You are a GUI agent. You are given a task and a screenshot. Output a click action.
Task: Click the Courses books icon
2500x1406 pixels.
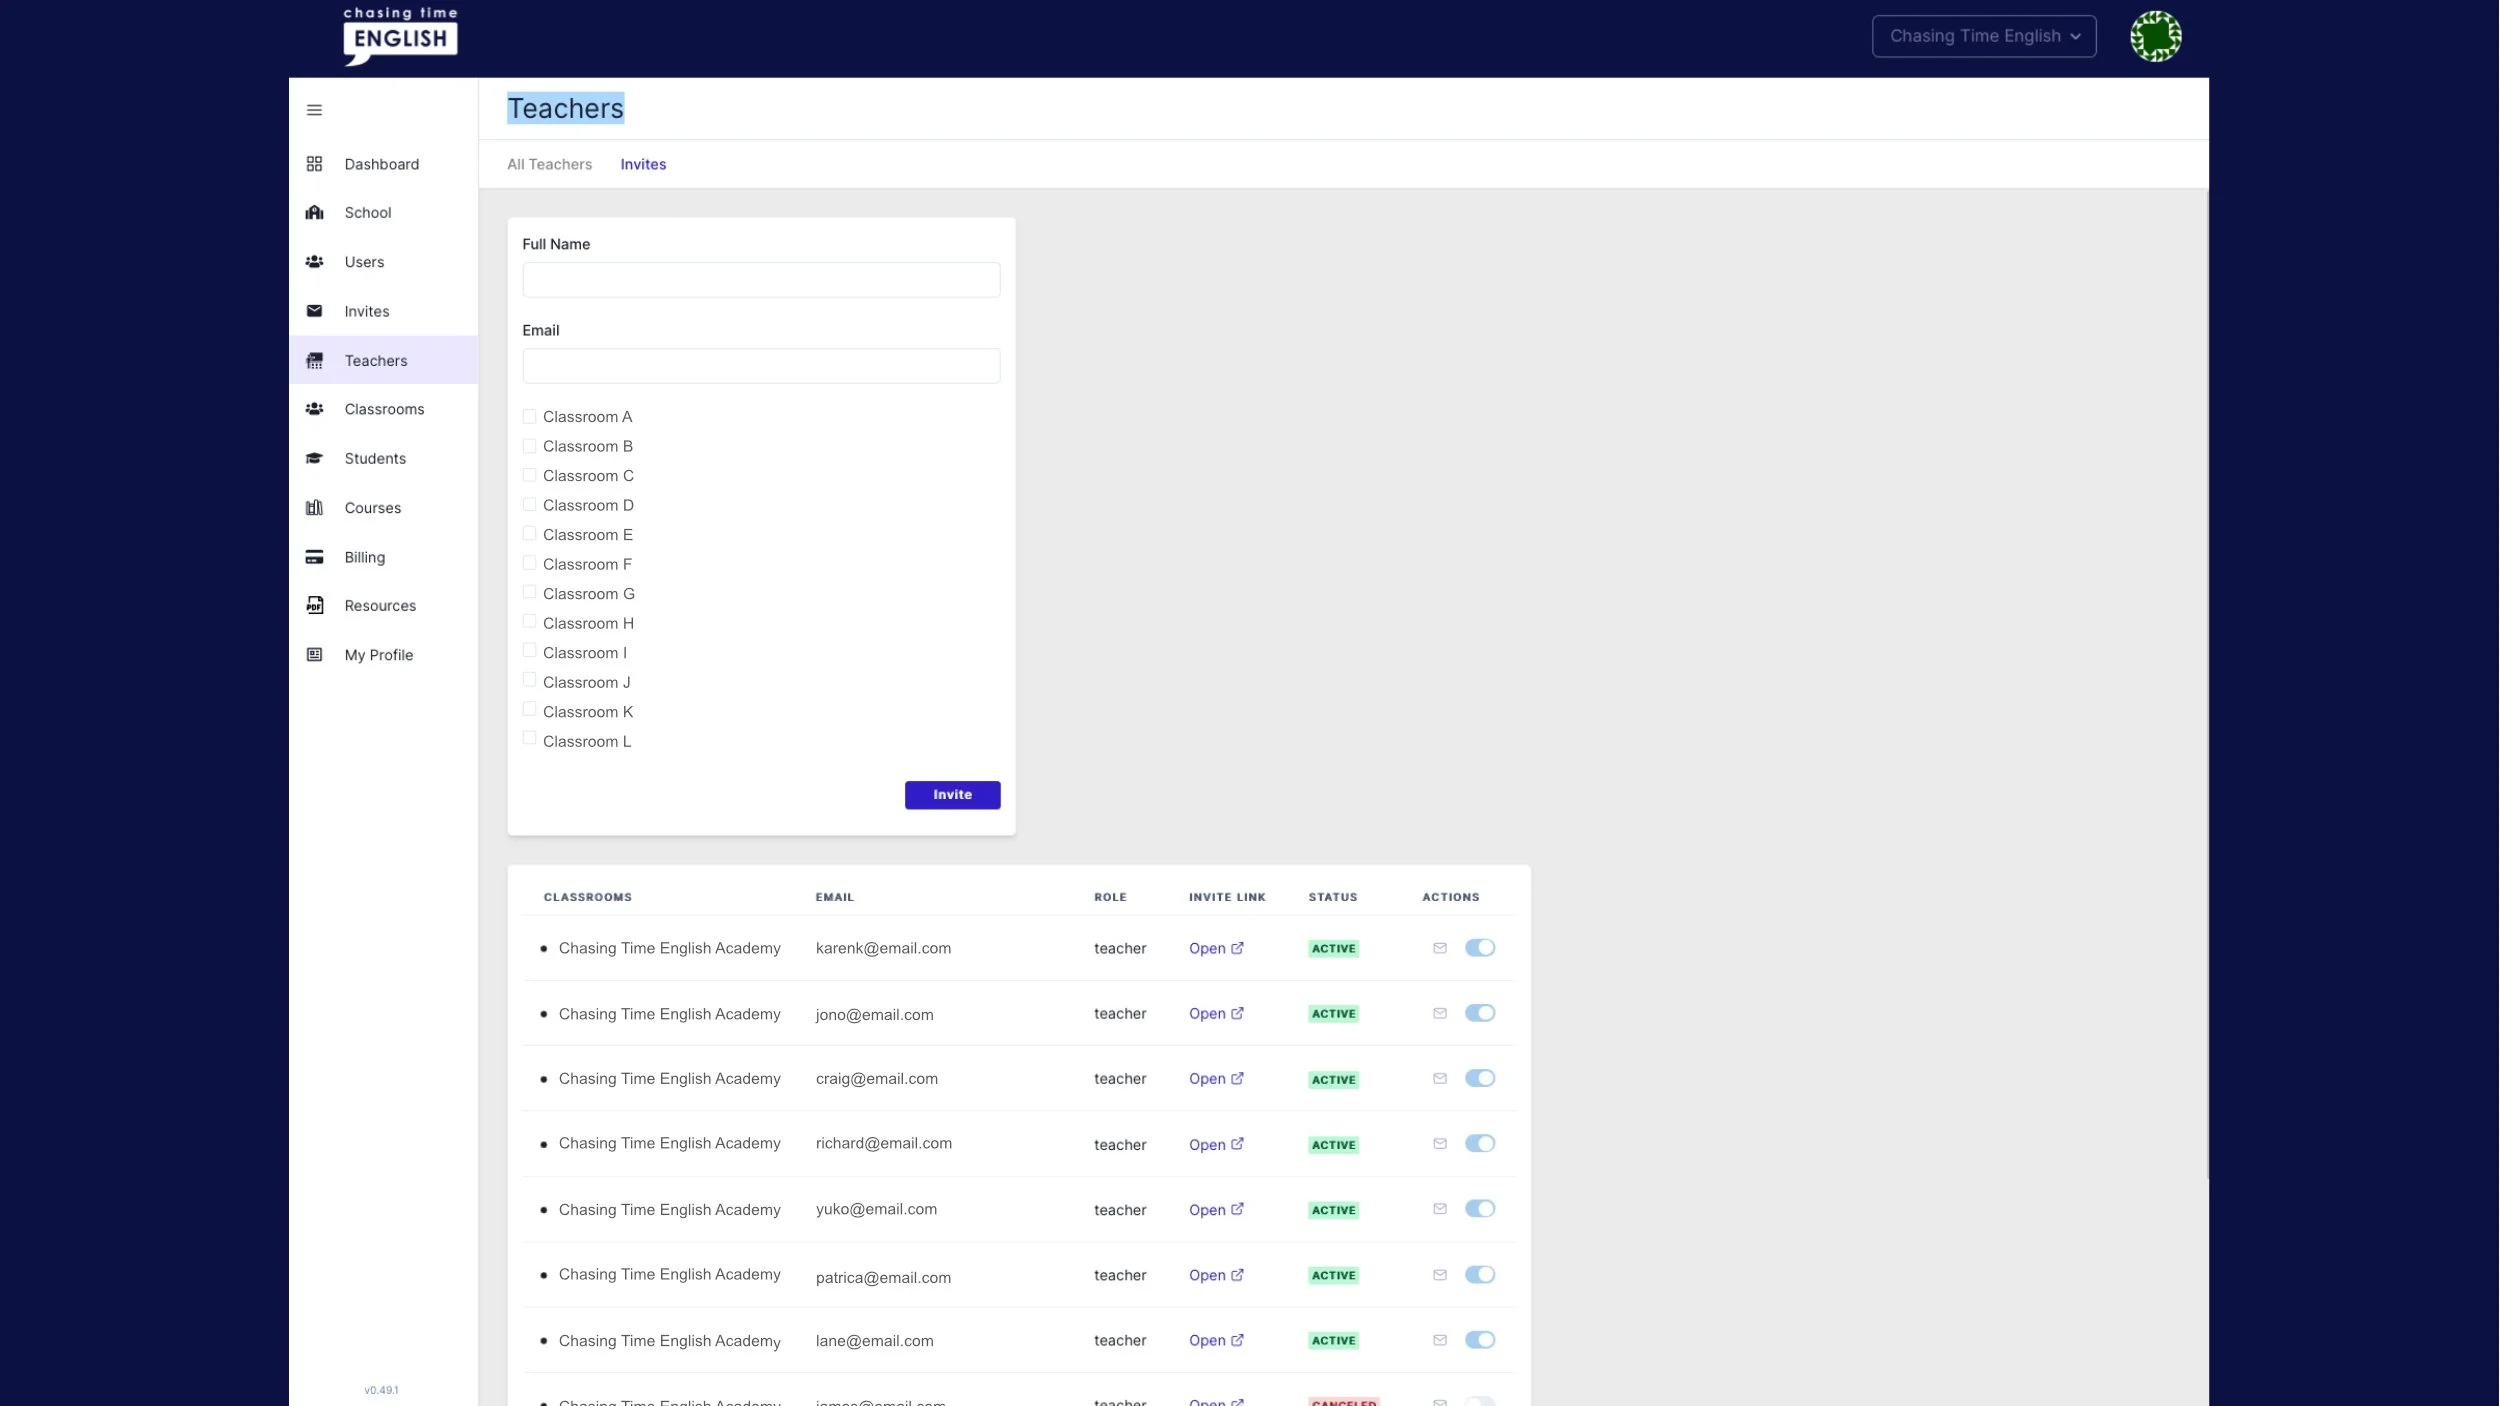tap(314, 508)
